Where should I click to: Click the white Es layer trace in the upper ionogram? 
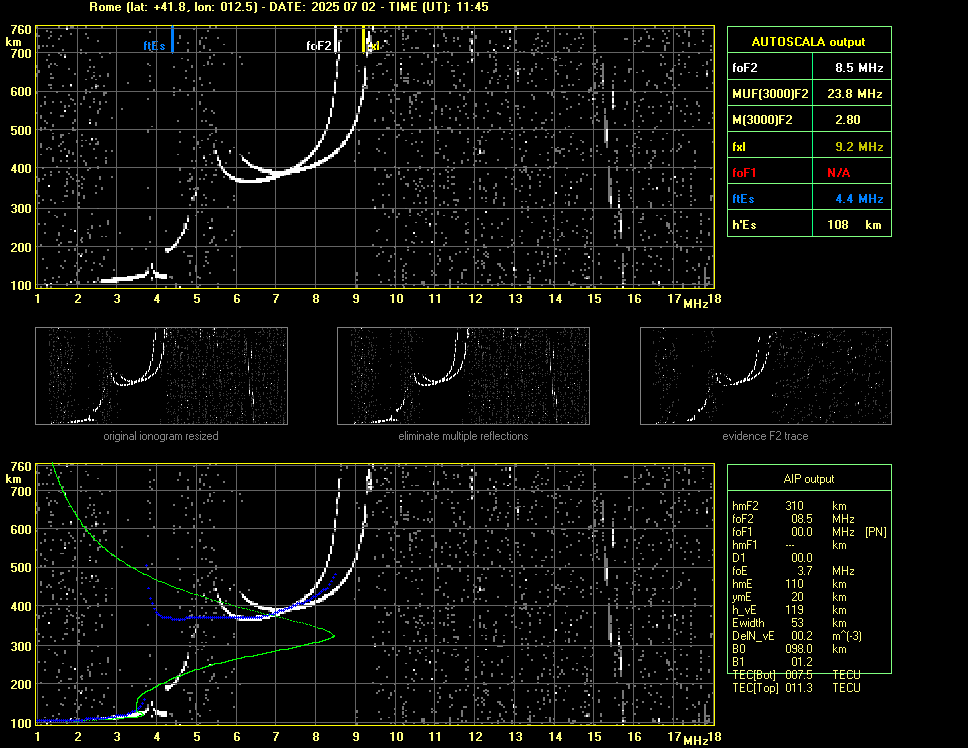[x=133, y=278]
